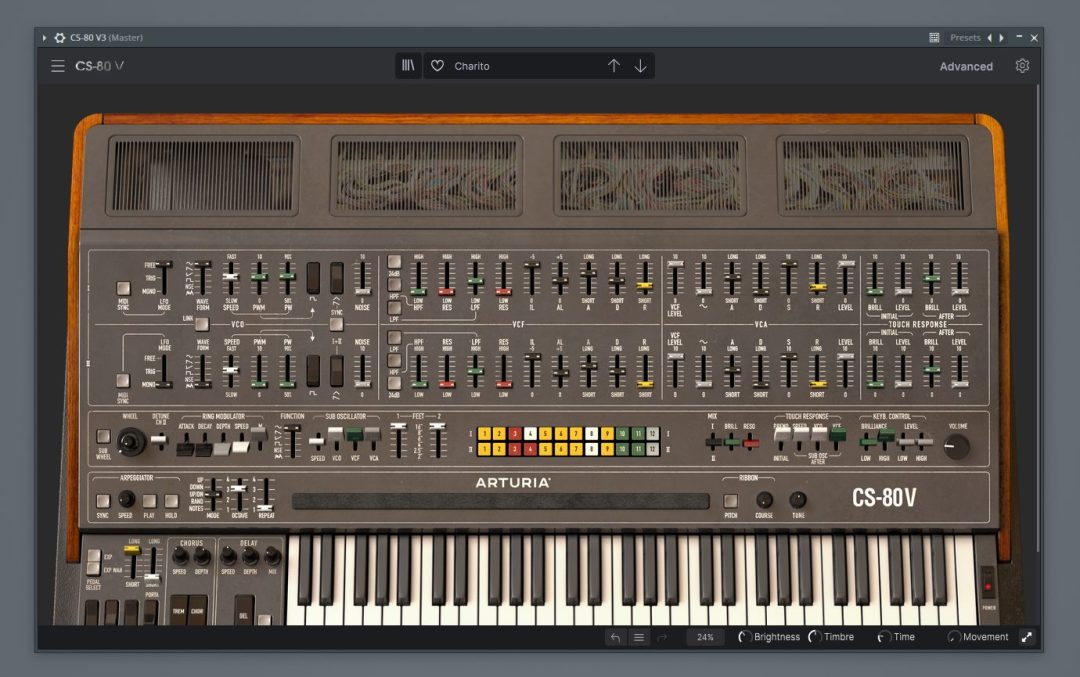
Task: Open the plugin options gear in the title bar
Action: (60, 38)
